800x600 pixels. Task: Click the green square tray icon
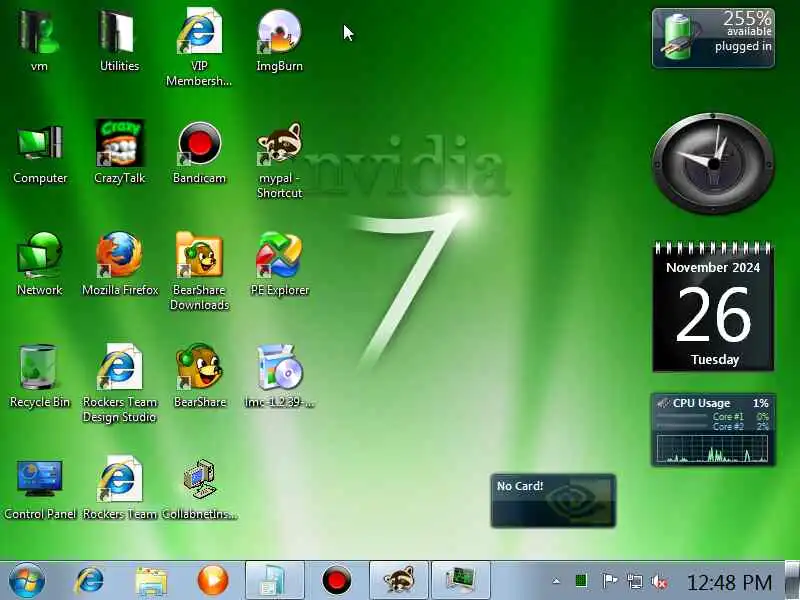point(581,581)
